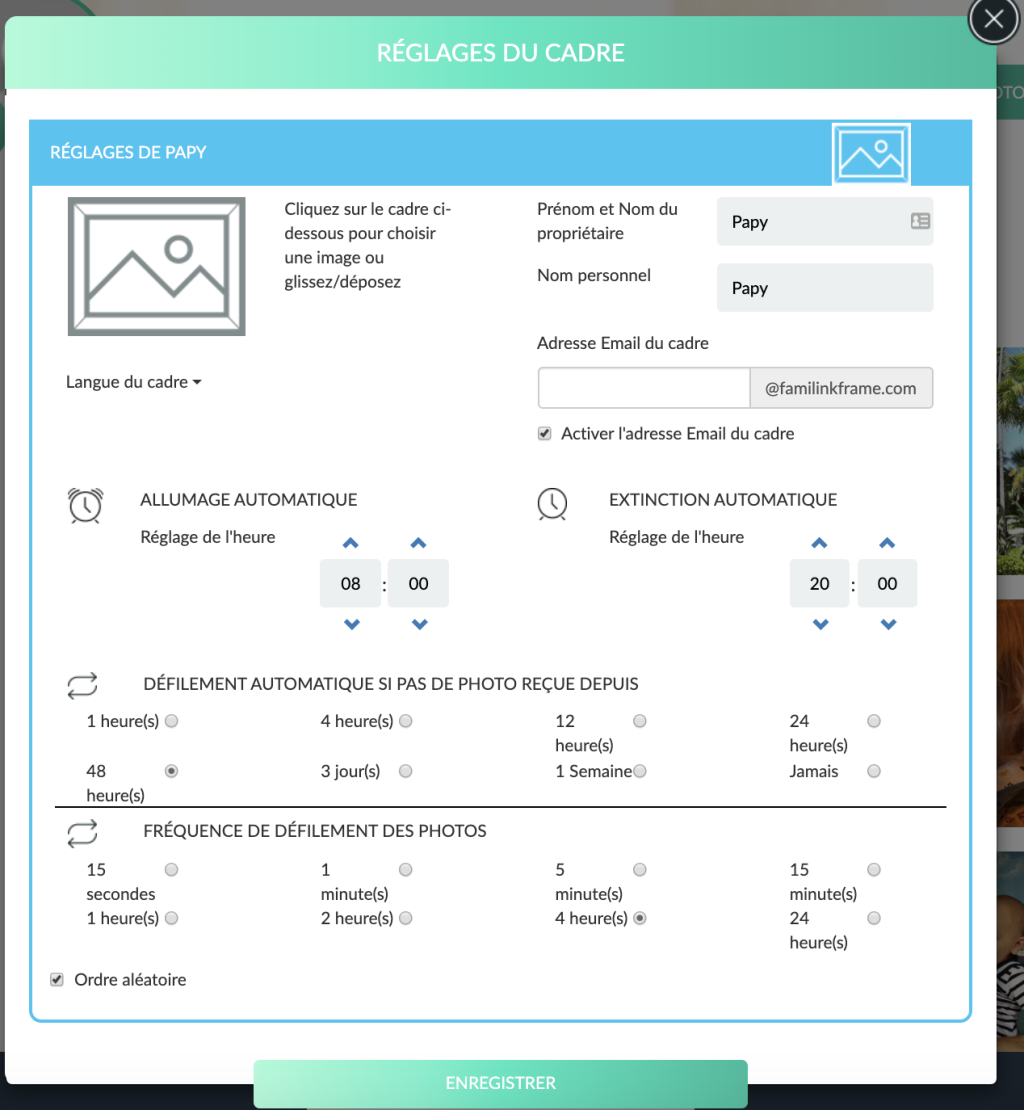Select 1 heure(s) photo scrolling frequency
Screen dimensions: 1024x1110
171,918
